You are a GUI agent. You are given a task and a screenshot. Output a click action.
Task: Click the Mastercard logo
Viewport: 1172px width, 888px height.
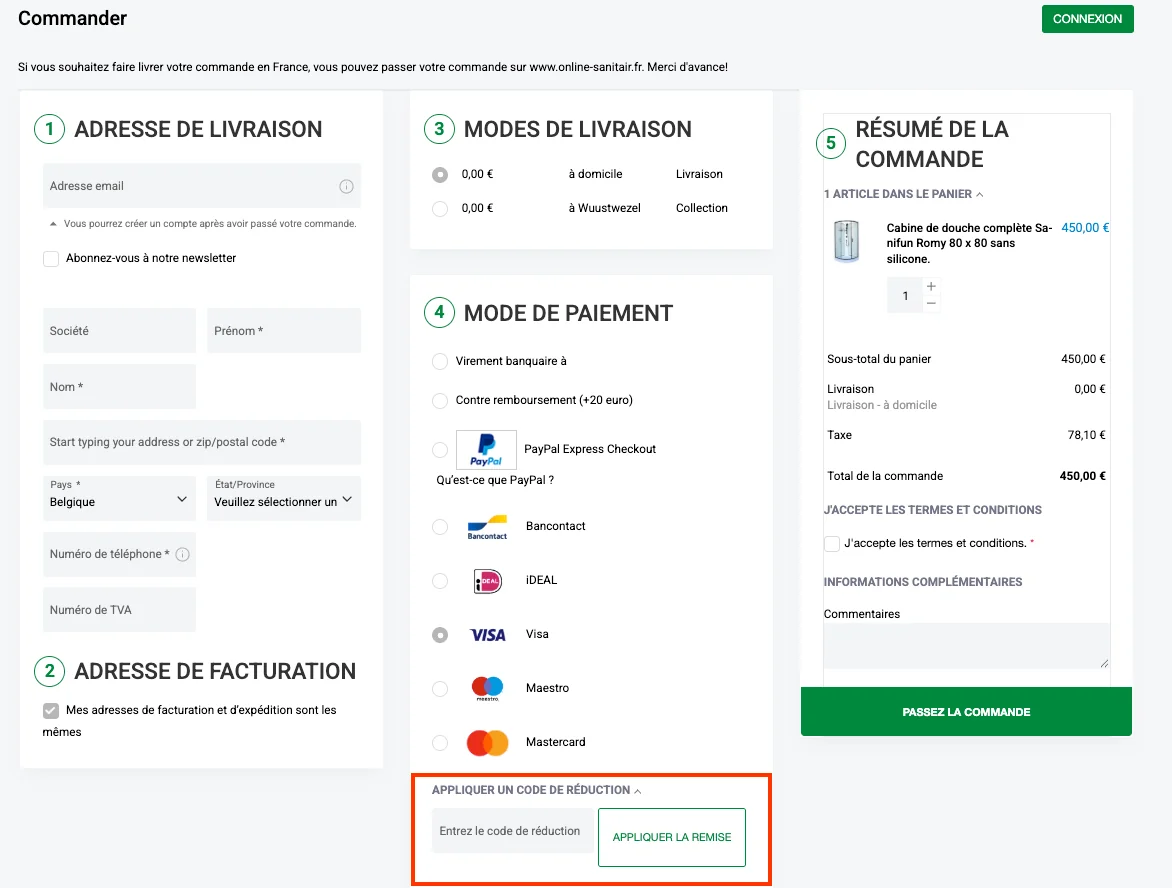click(487, 743)
